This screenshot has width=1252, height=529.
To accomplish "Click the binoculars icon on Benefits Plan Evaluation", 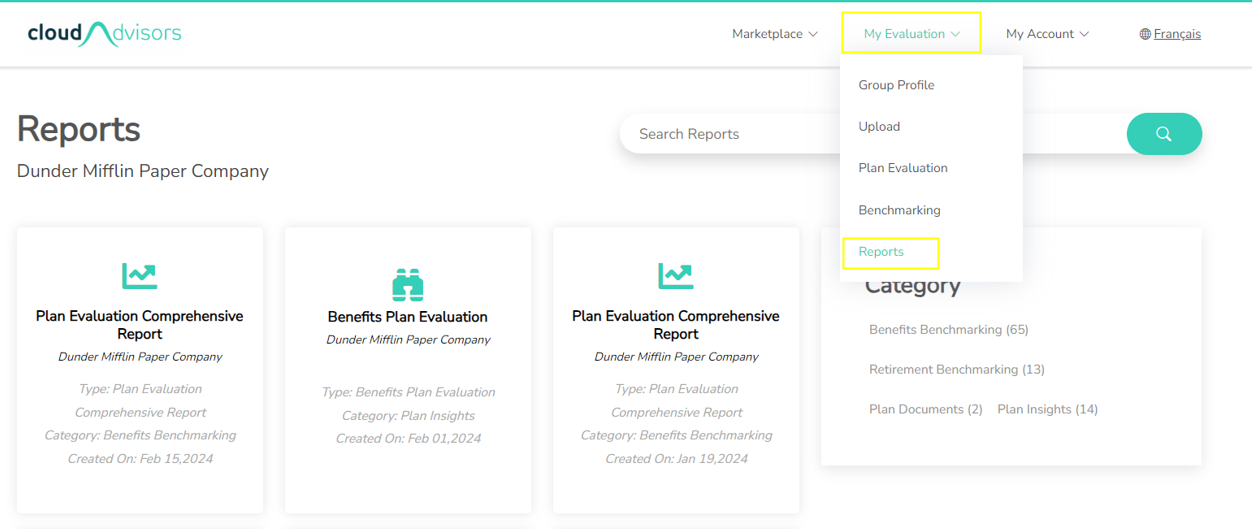I will click(x=408, y=285).
